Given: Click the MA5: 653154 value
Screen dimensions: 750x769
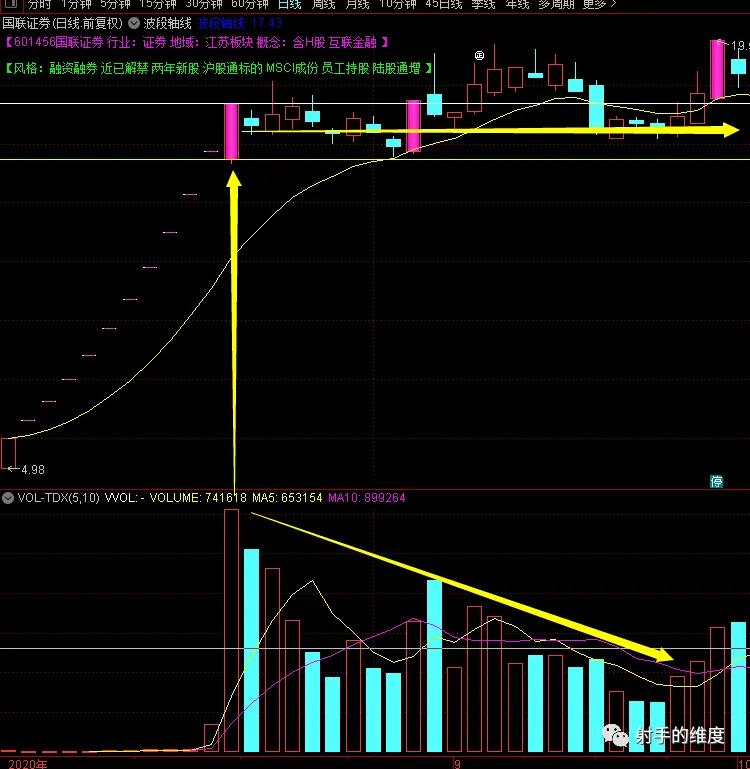Looking at the screenshot, I should [x=287, y=498].
